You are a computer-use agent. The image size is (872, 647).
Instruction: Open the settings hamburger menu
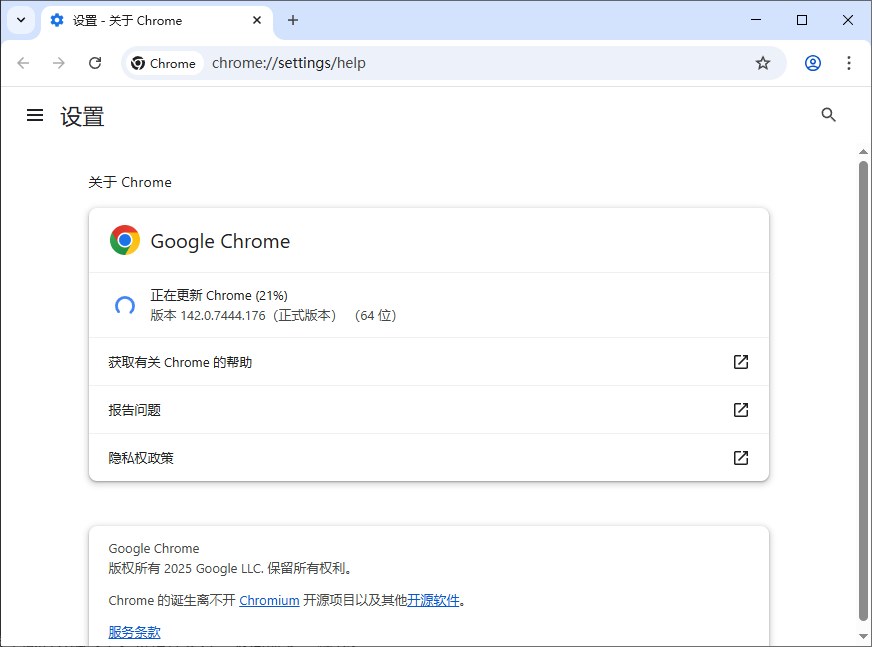point(35,114)
